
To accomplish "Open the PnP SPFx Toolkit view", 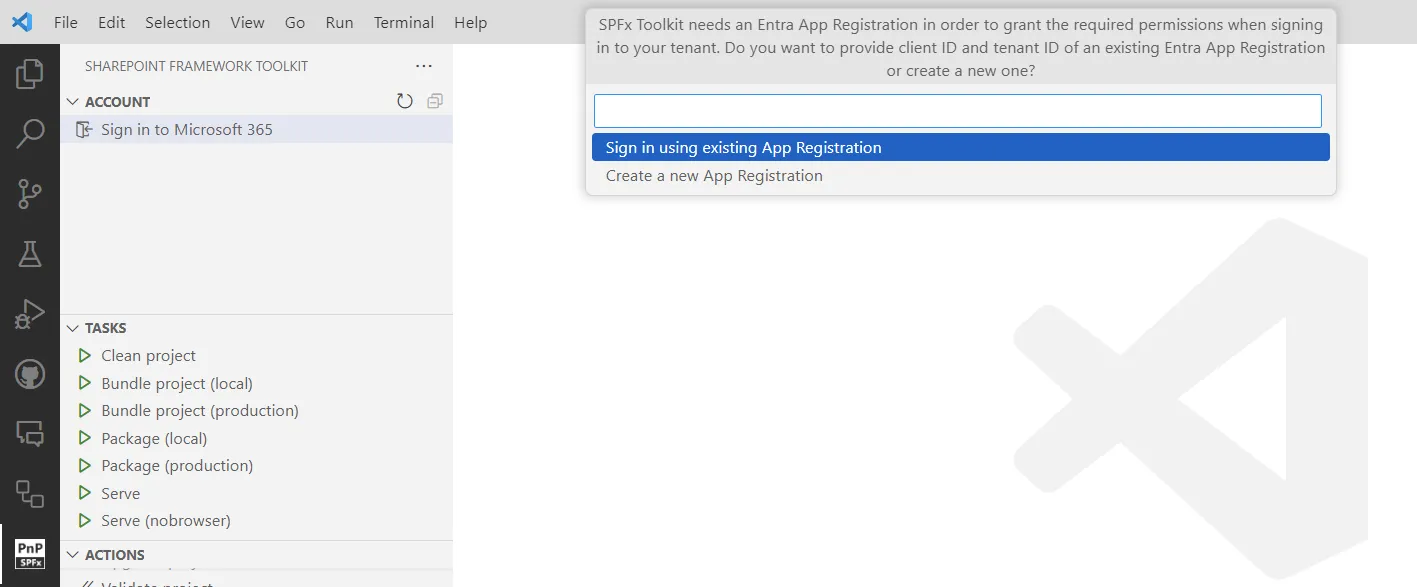I will tap(30, 552).
